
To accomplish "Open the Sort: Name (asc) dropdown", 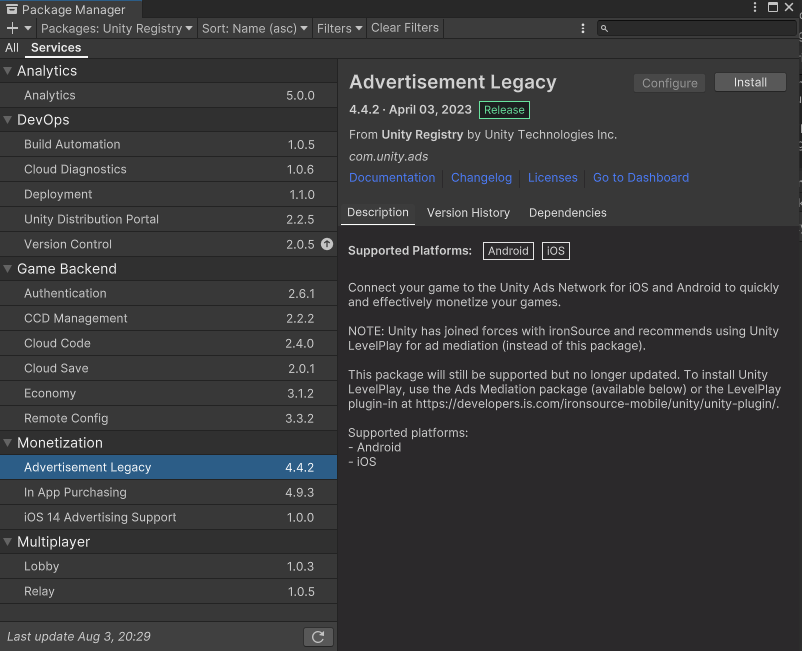I will tap(254, 29).
